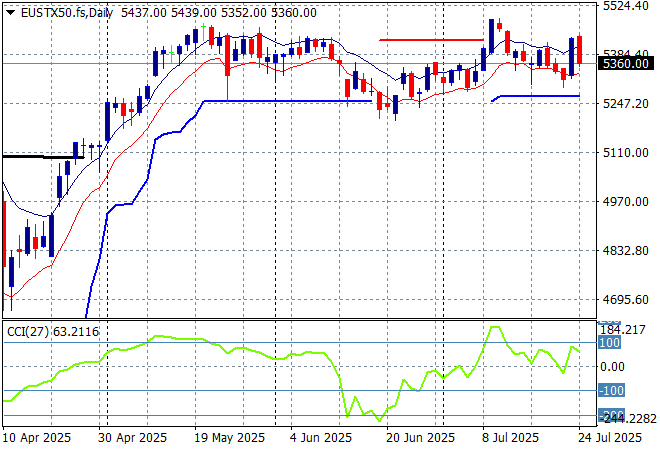This screenshot has height=450, width=660.
Task: Click the 8 Jul 2025 date label
Action: point(510,438)
